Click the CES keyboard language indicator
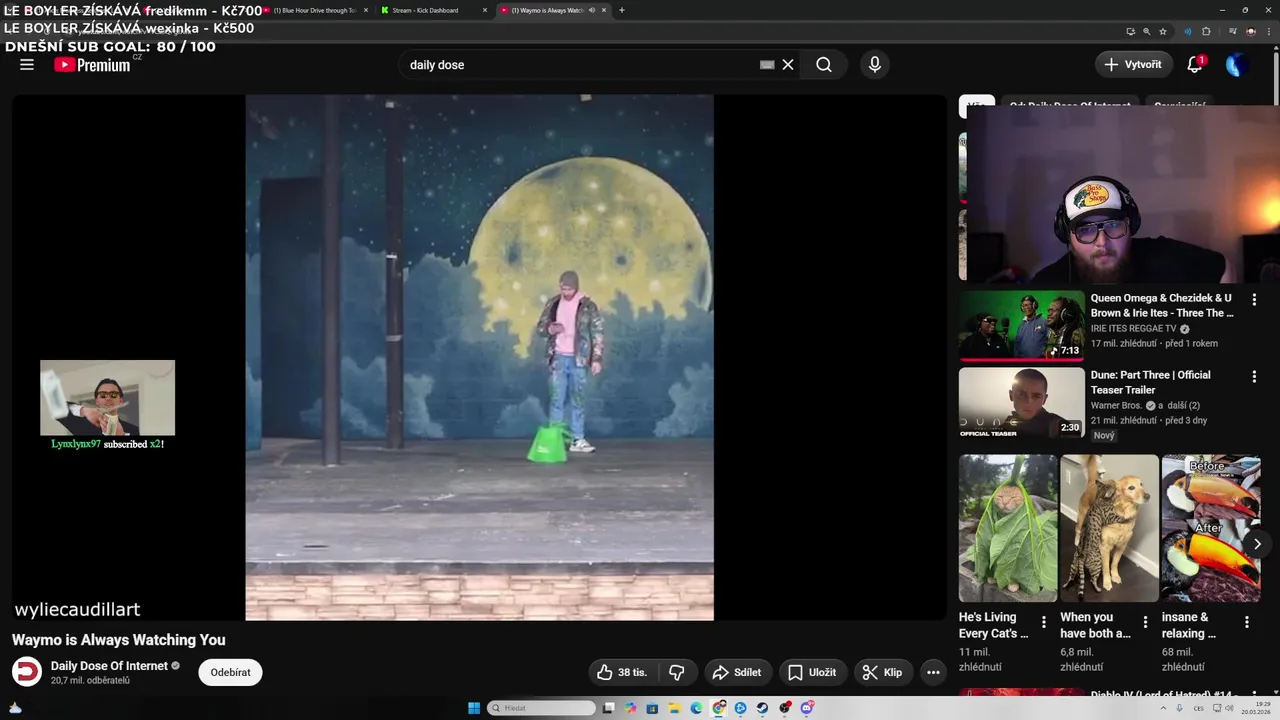The width and height of the screenshot is (1280, 720). [1199, 708]
